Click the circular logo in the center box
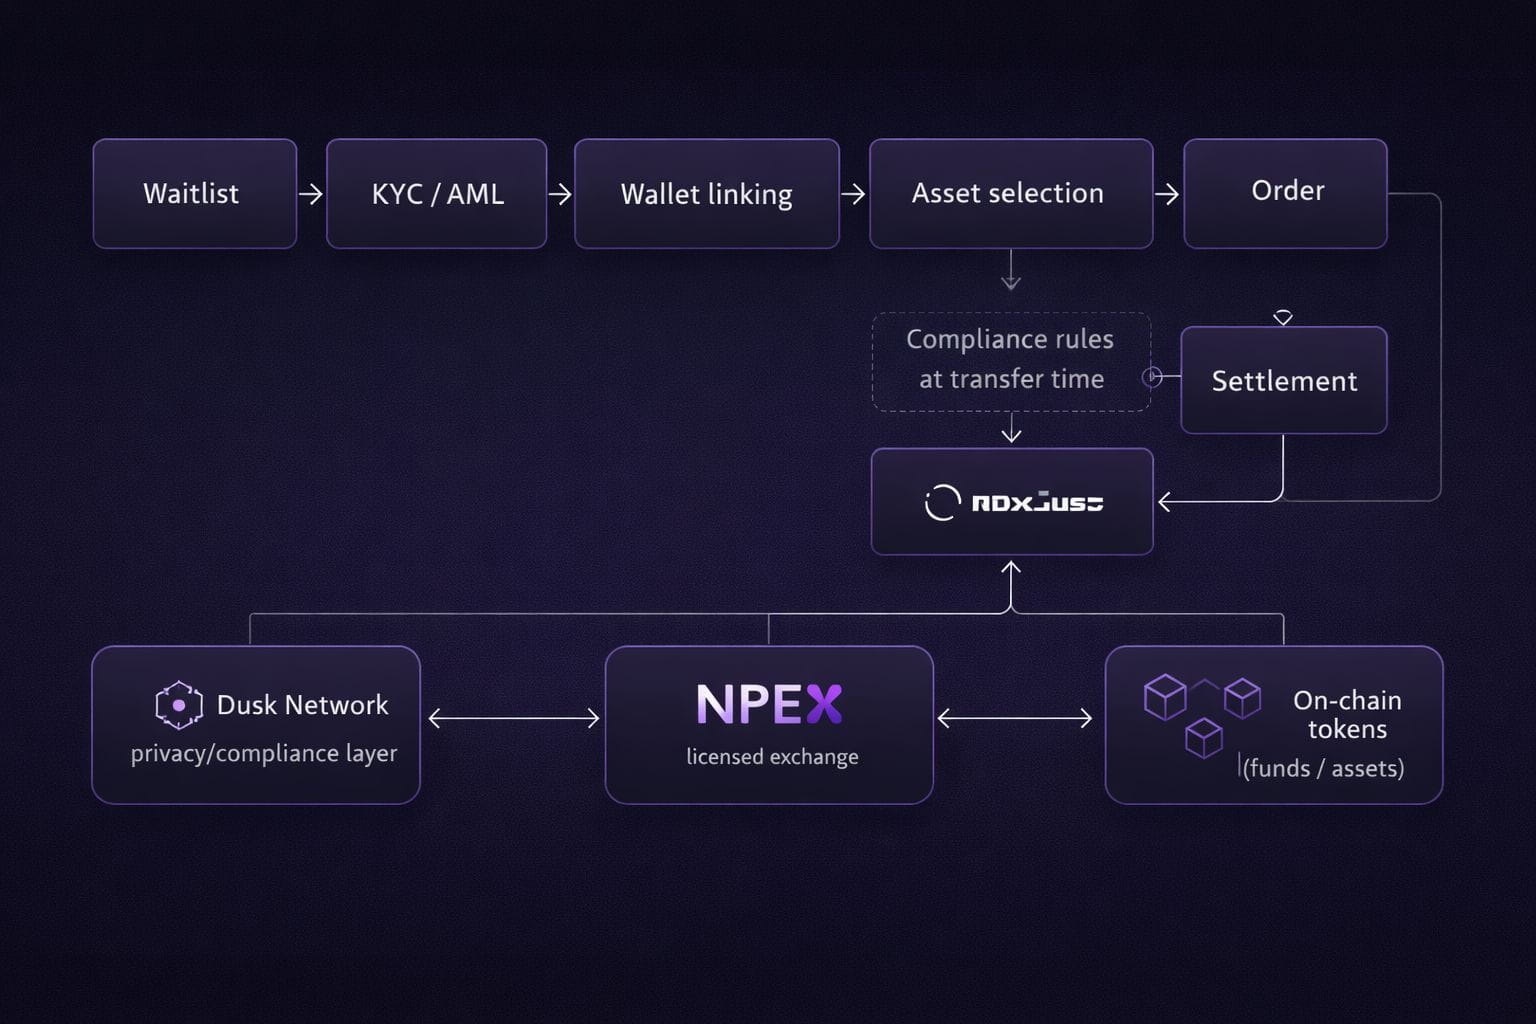The height and width of the screenshot is (1024, 1536). click(x=941, y=502)
